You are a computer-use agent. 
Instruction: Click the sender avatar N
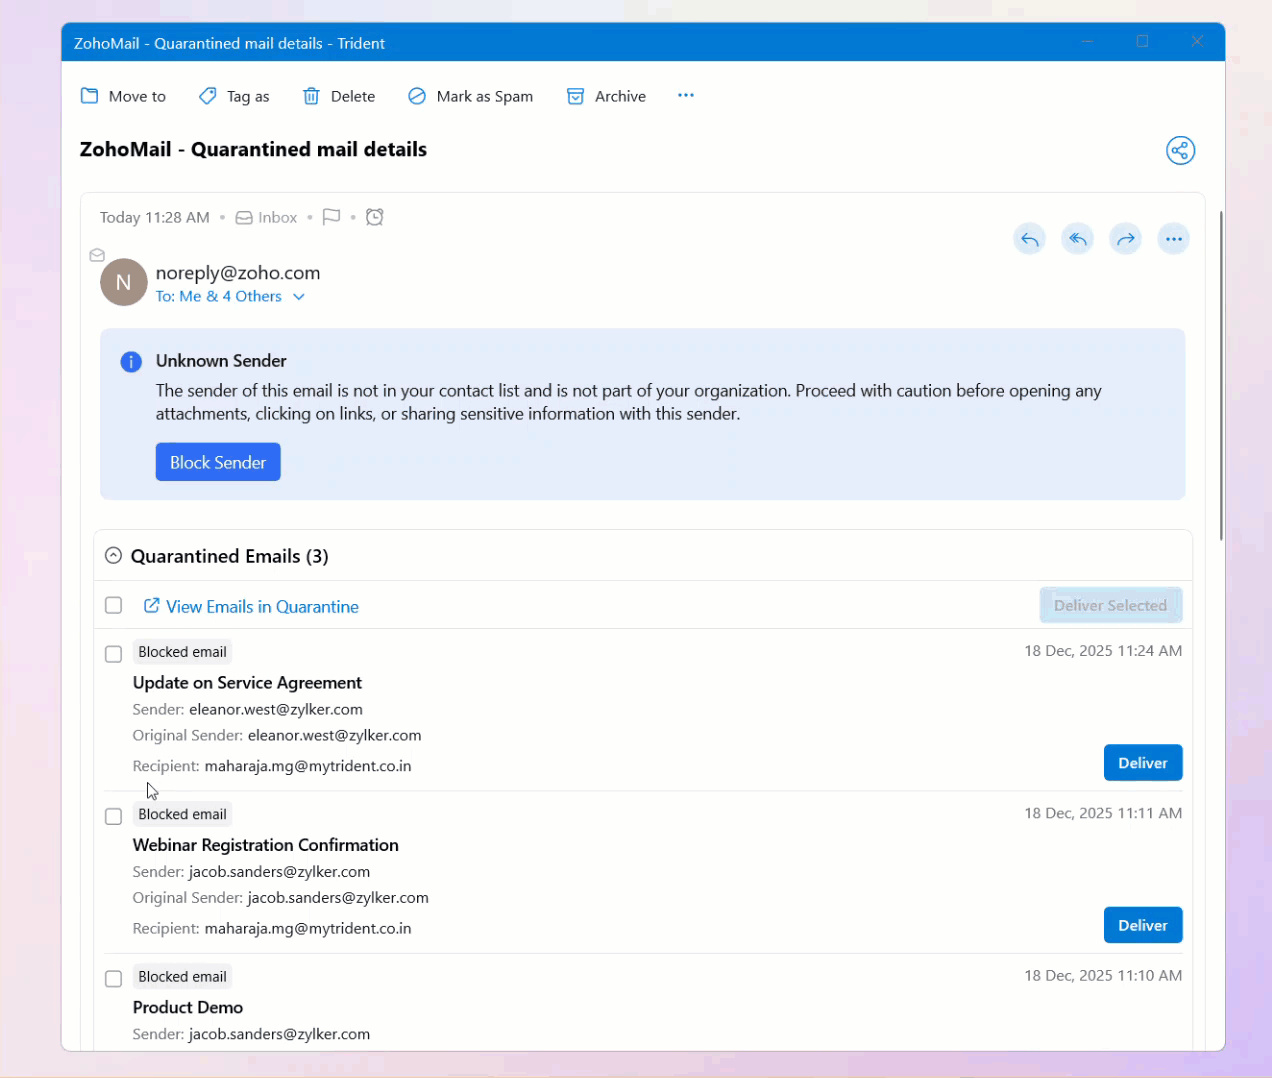124,282
